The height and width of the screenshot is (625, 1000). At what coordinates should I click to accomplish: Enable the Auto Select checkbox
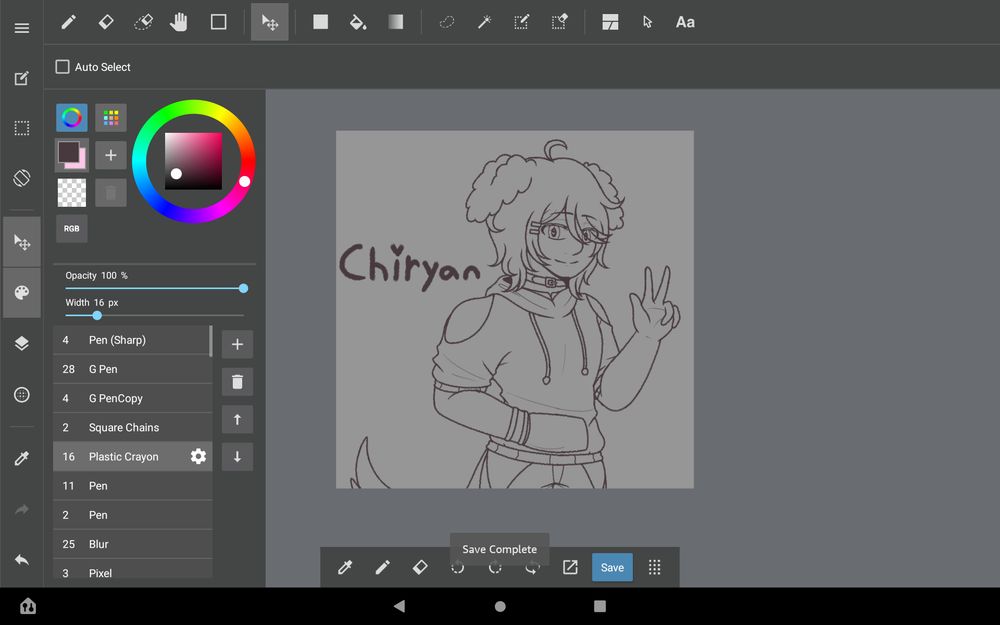(x=62, y=67)
